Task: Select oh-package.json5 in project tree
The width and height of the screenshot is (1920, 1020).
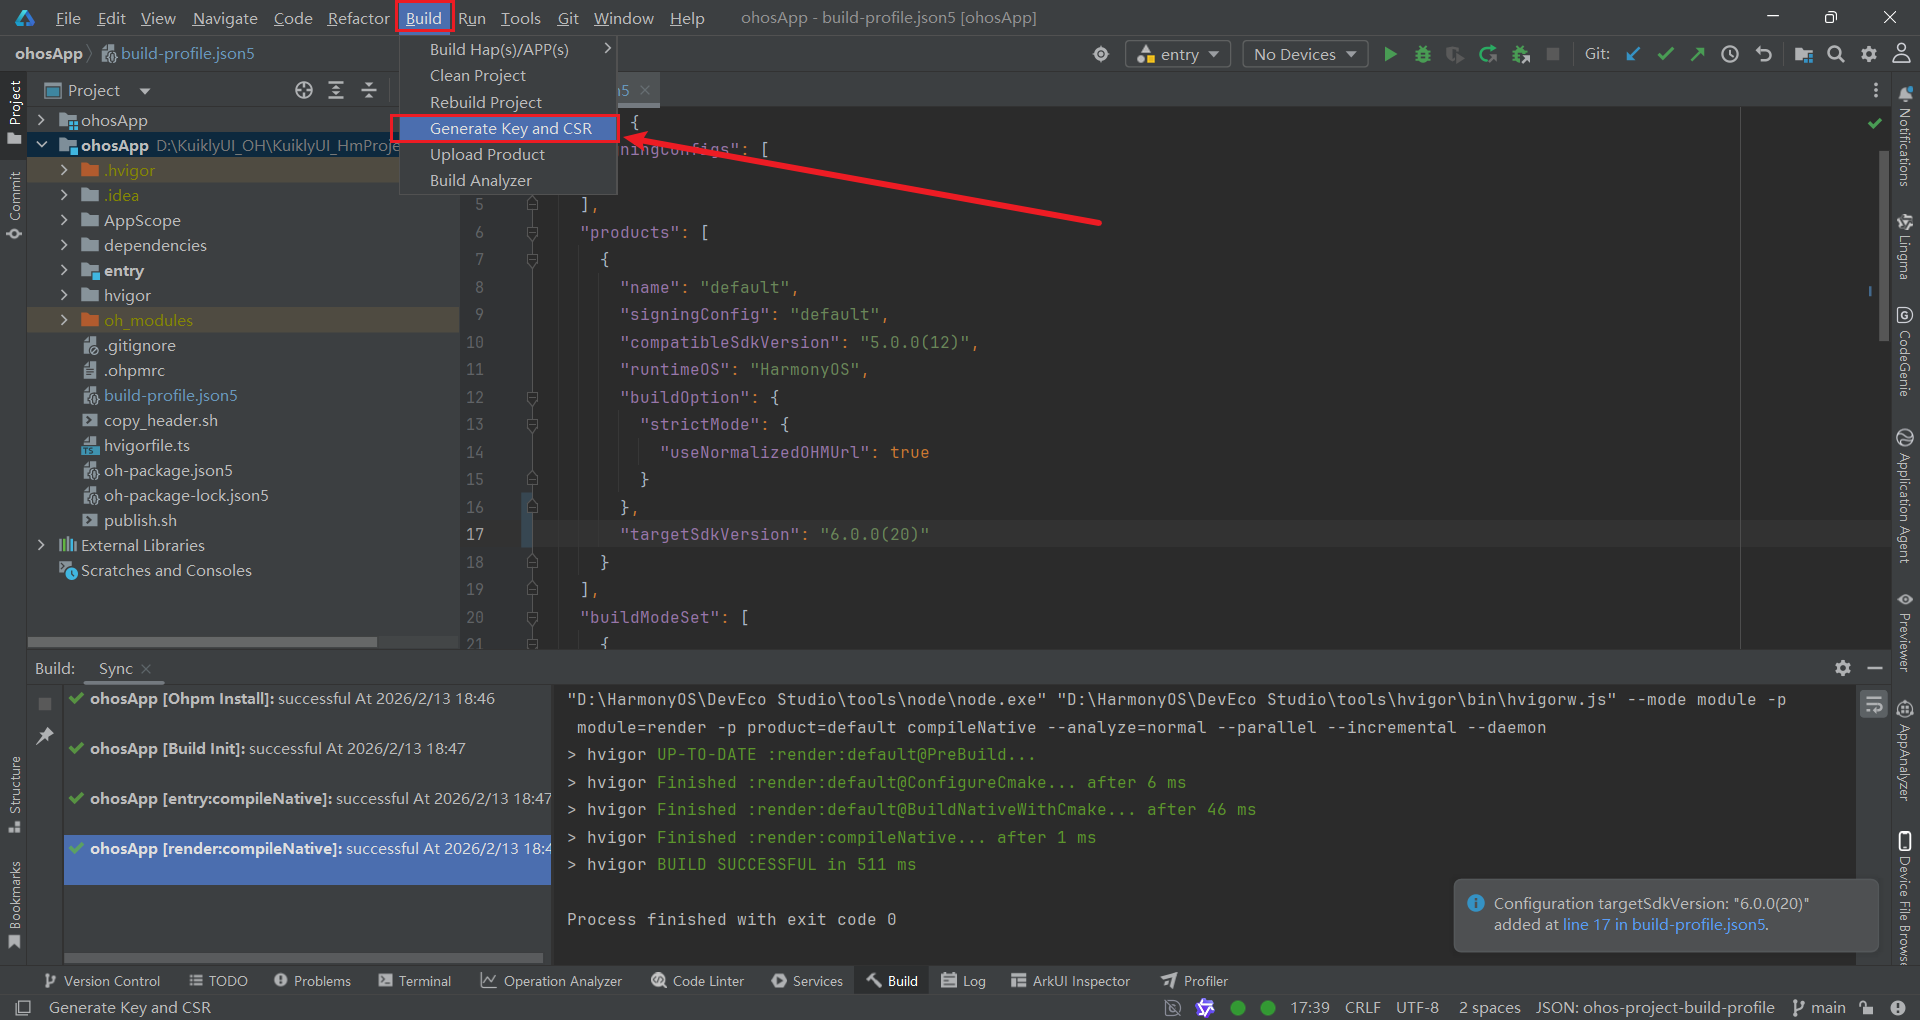Action: point(168,470)
